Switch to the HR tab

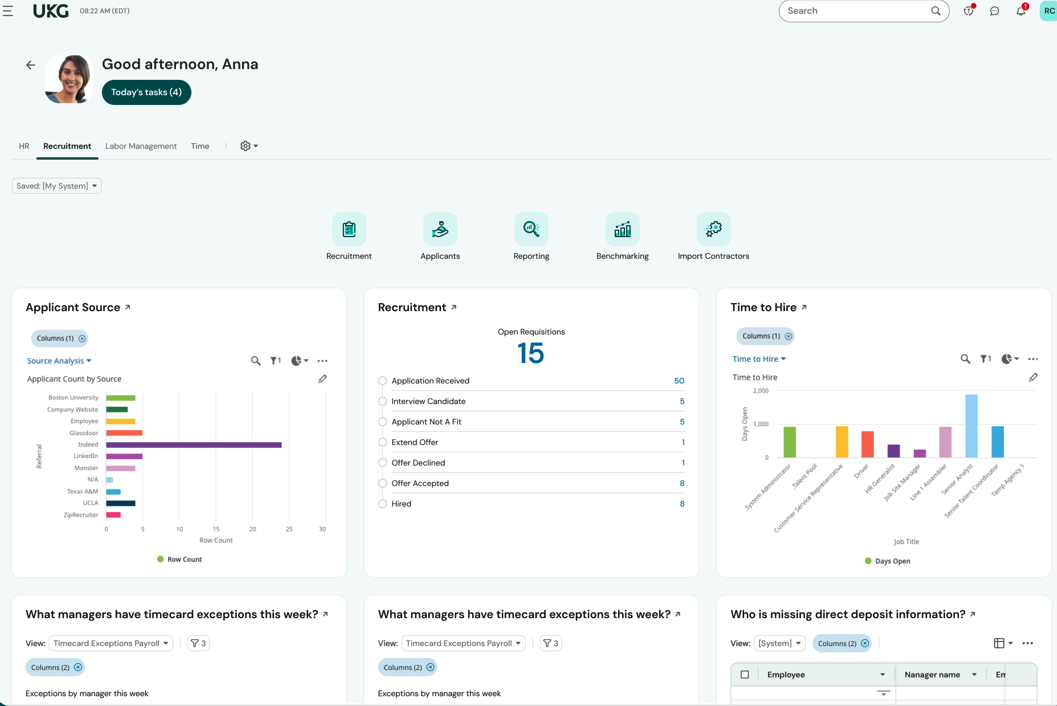[x=24, y=146]
